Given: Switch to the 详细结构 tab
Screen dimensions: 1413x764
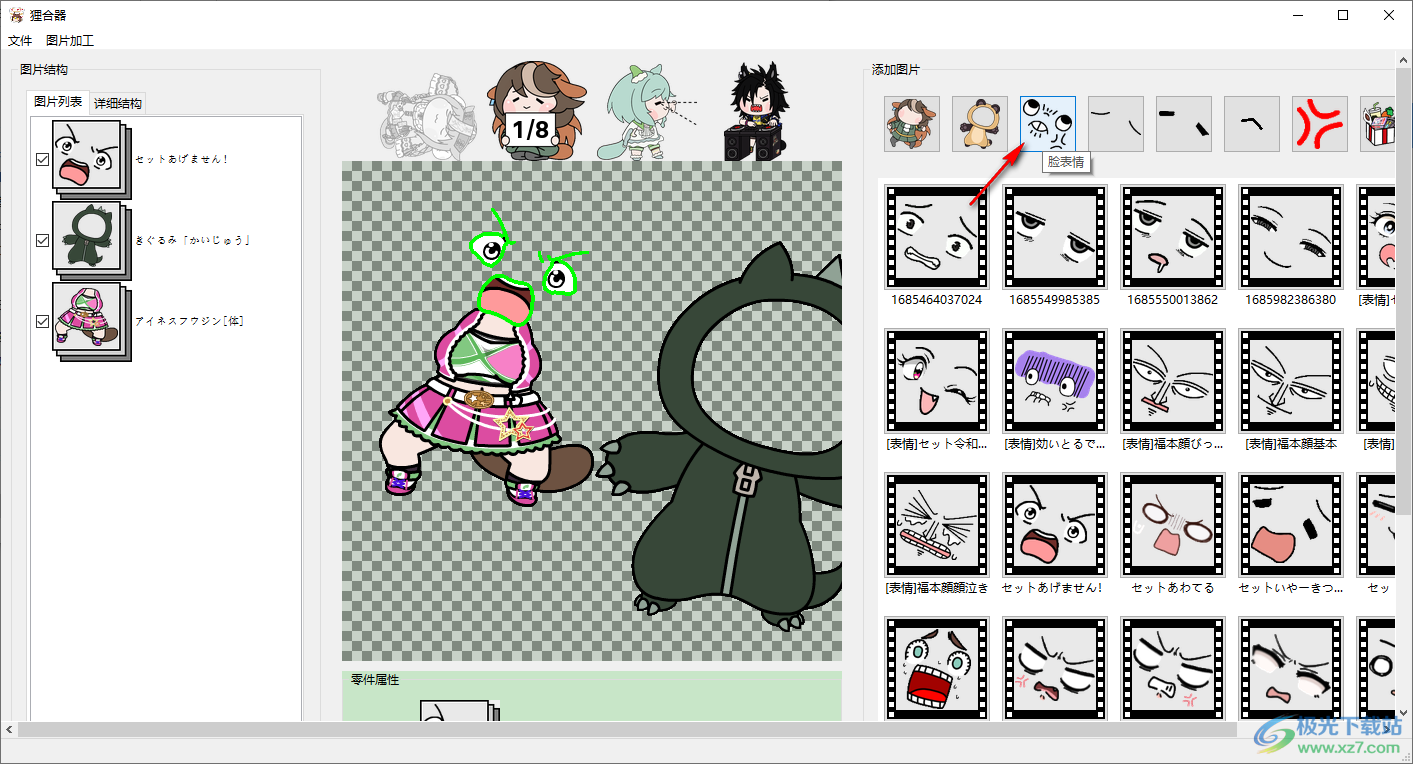Looking at the screenshot, I should click(x=118, y=103).
